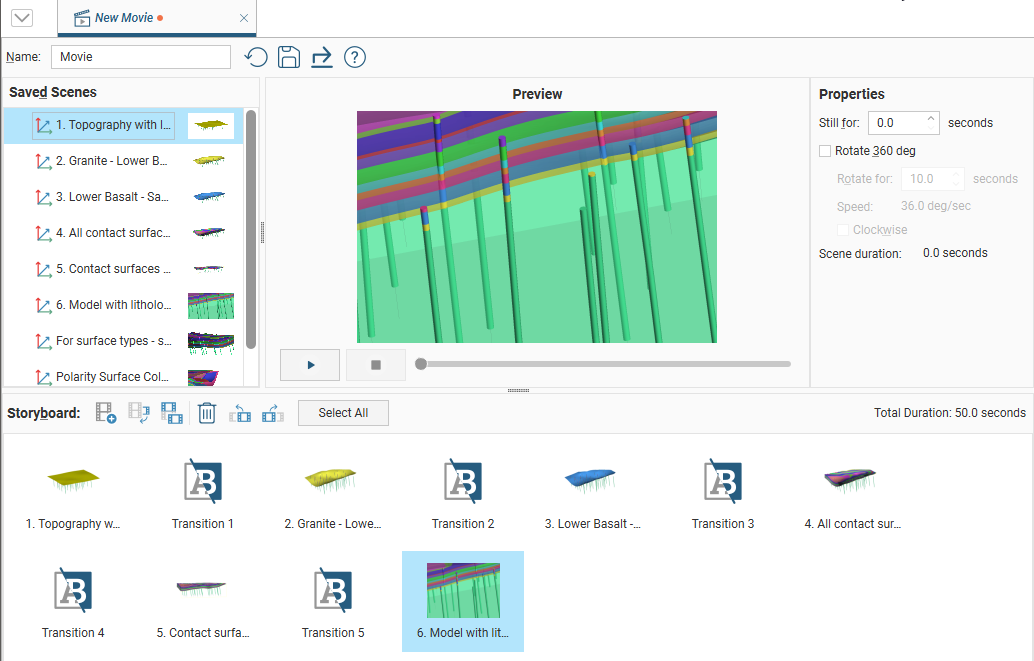Viewport: 1034px width, 661px height.
Task: Click the preview playback slider handle
Action: pos(421,364)
